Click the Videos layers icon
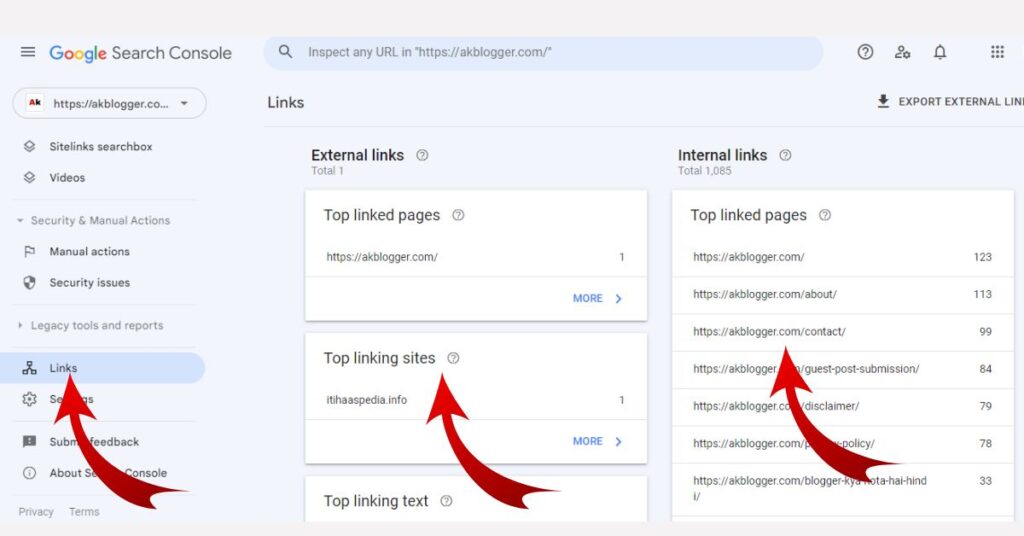The image size is (1024, 536). (29, 178)
